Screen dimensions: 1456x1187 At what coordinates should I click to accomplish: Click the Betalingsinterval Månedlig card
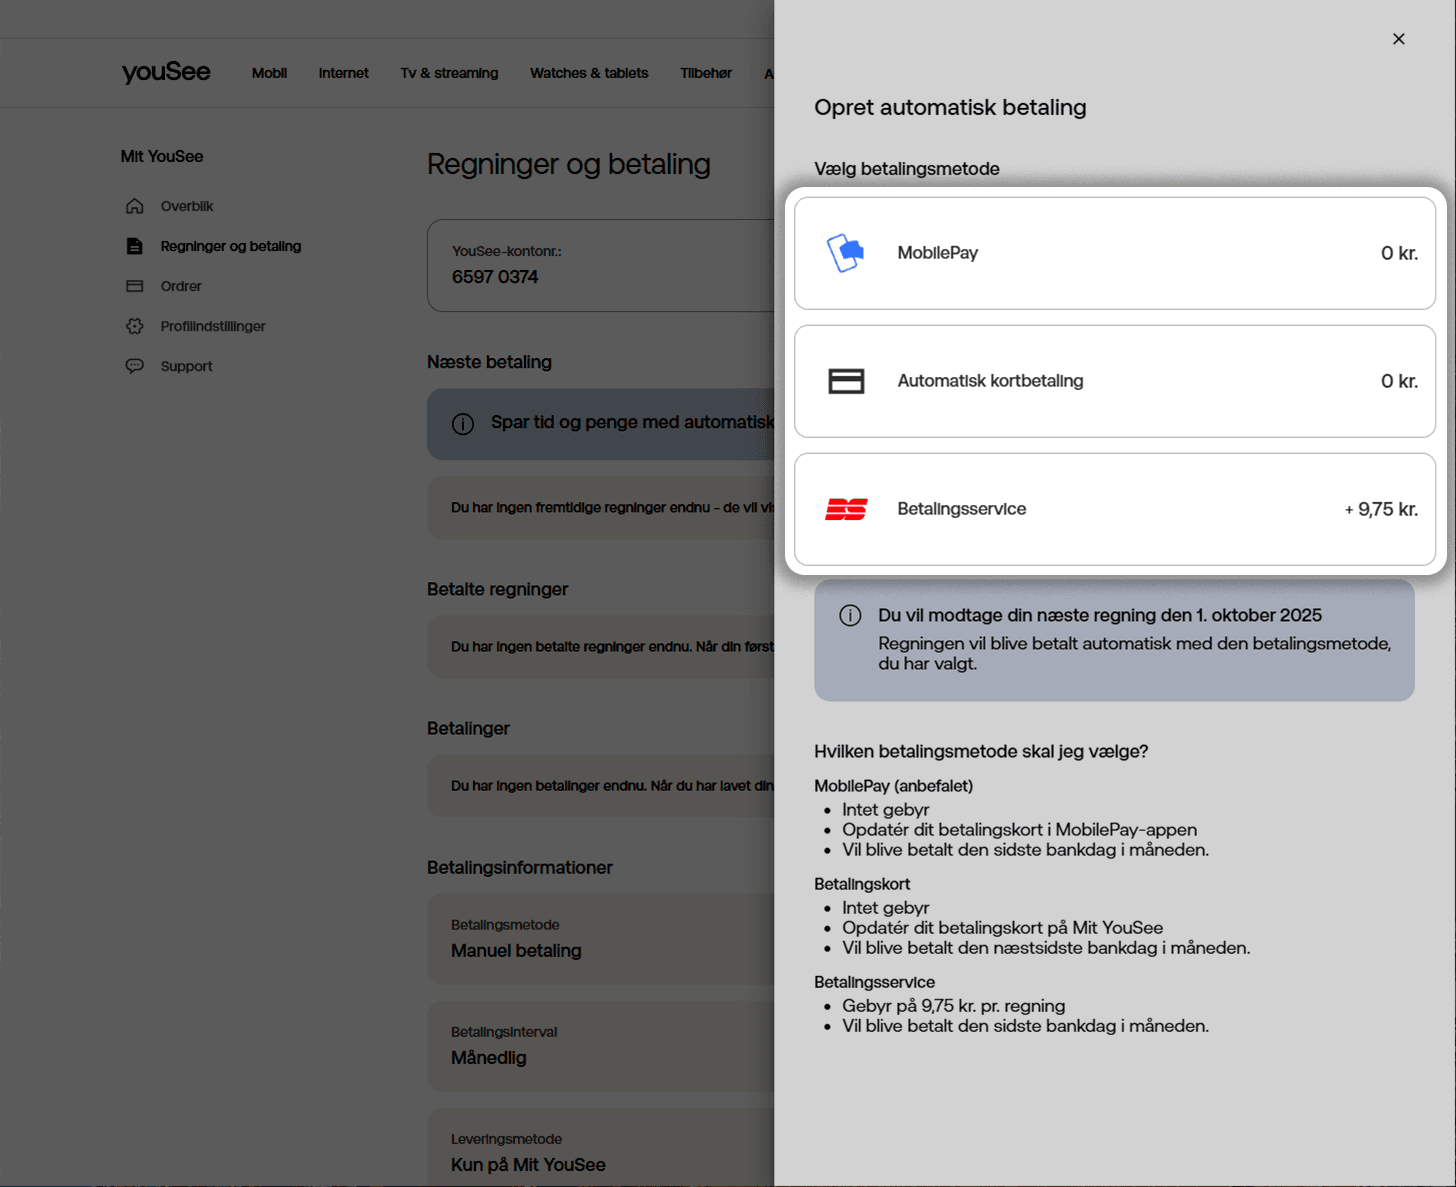pyautogui.click(x=600, y=1046)
